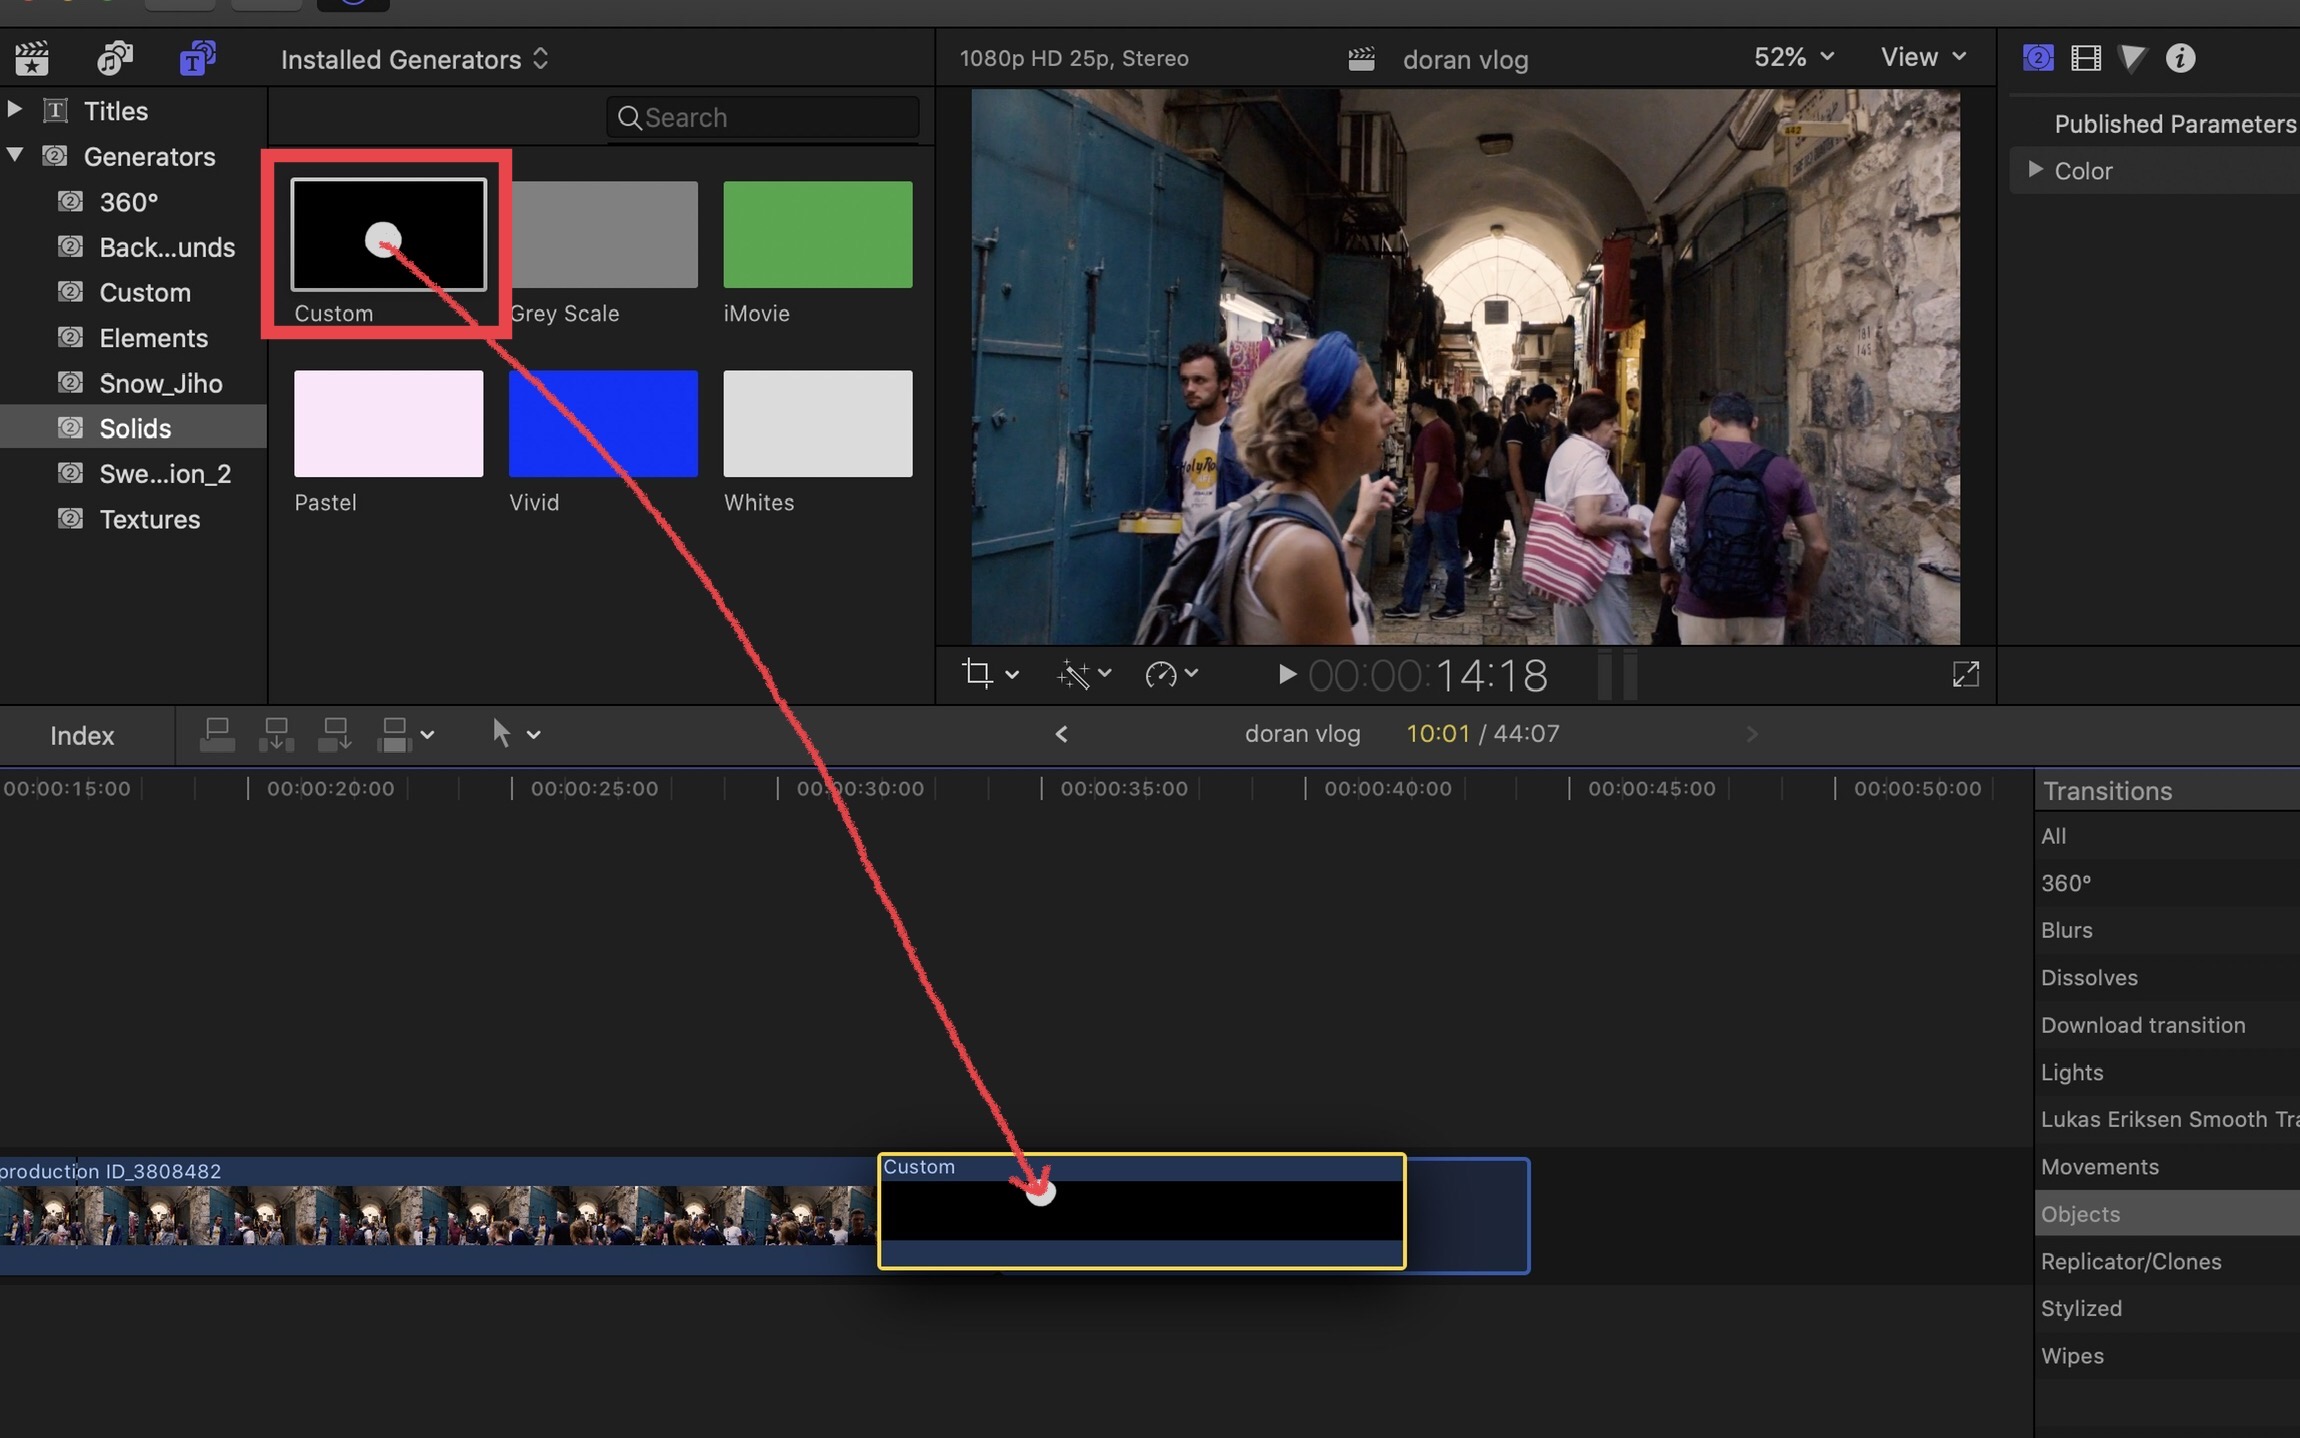Screen dimensions: 2300x1438
Task: Click the Index button
Action: pyautogui.click(x=82, y=735)
